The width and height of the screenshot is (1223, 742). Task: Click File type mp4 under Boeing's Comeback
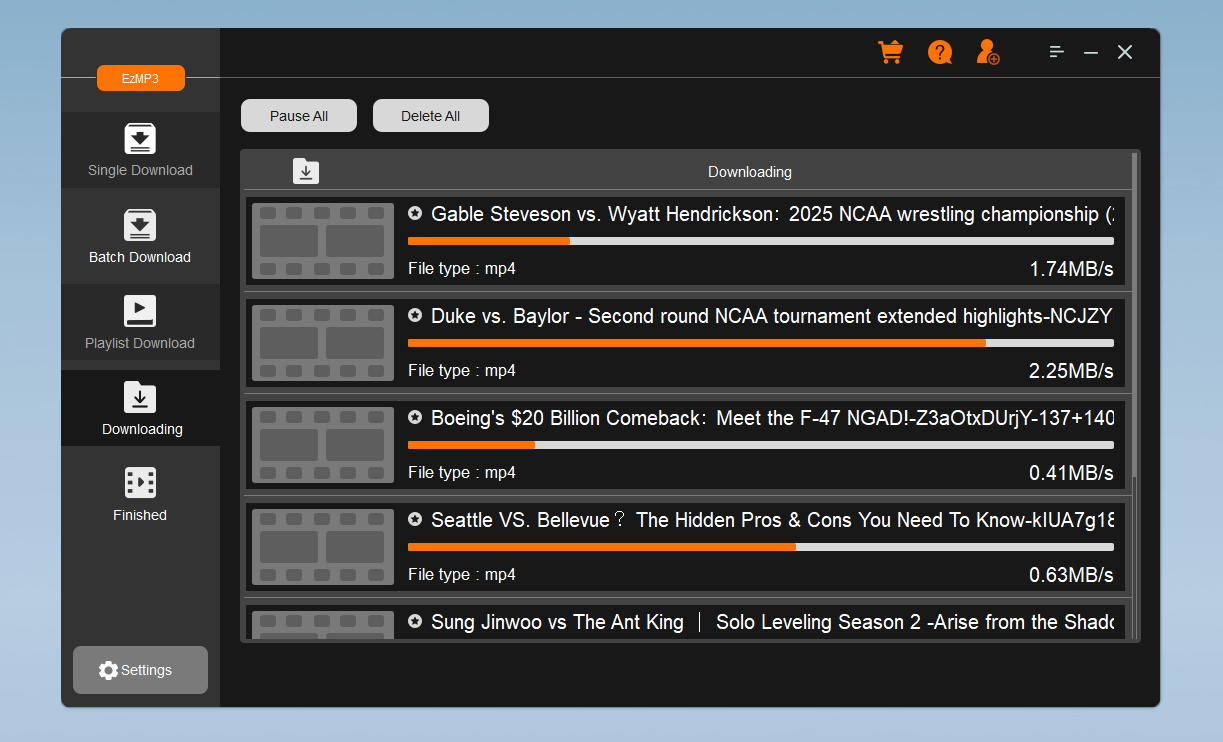(x=462, y=473)
